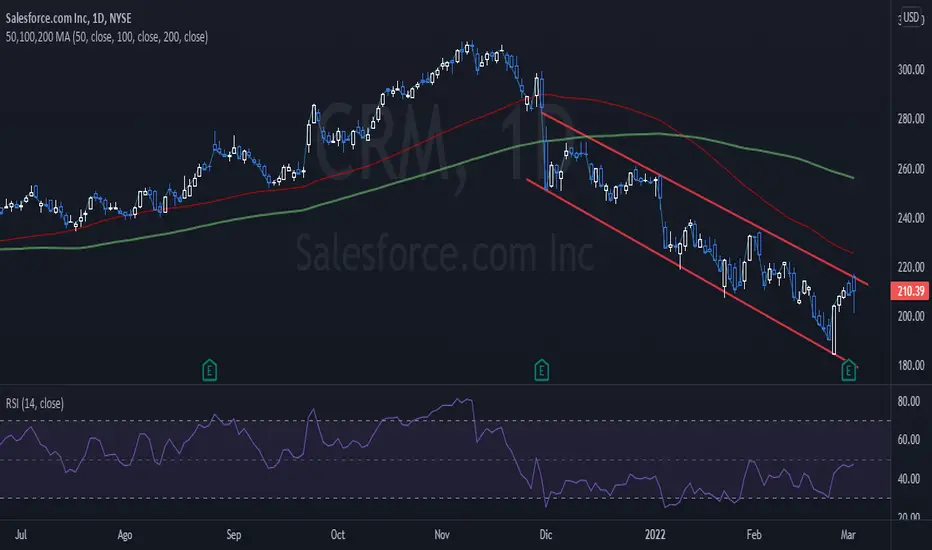Select the 50,100,200 MA indicator legend
The image size is (932, 550).
pos(106,37)
